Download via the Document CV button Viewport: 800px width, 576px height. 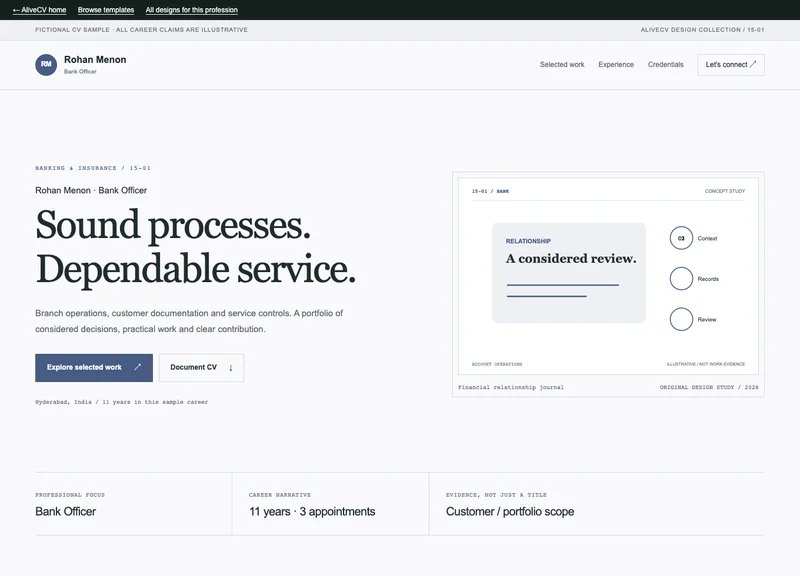(x=201, y=367)
